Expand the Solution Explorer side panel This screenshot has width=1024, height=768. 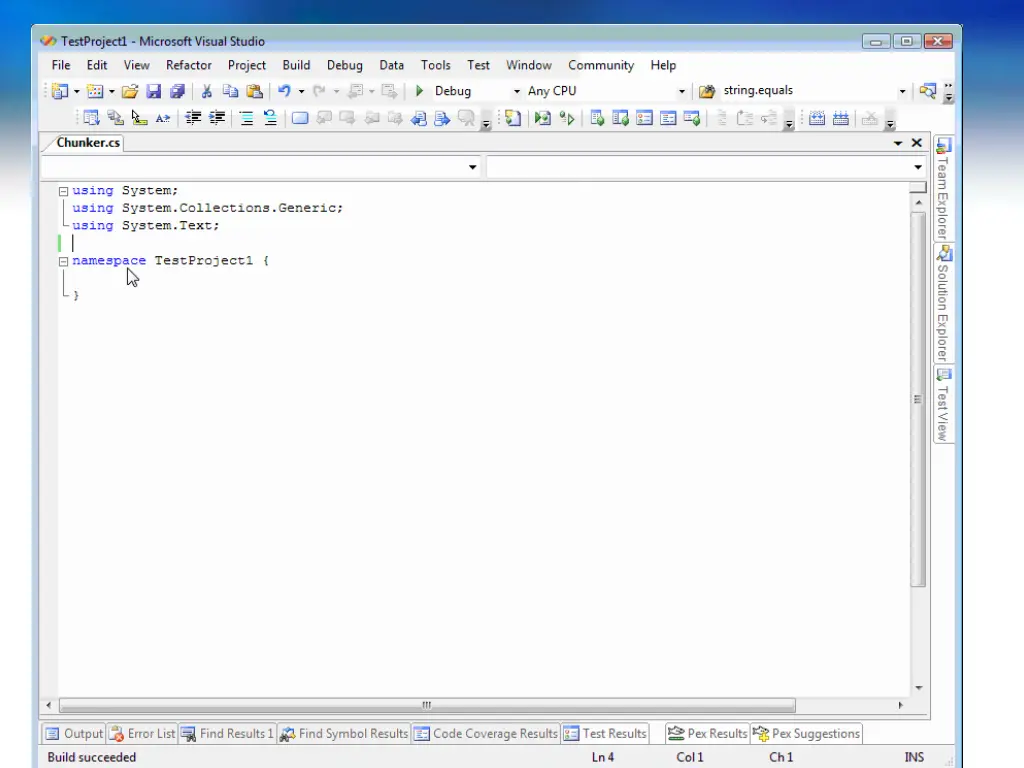(944, 303)
